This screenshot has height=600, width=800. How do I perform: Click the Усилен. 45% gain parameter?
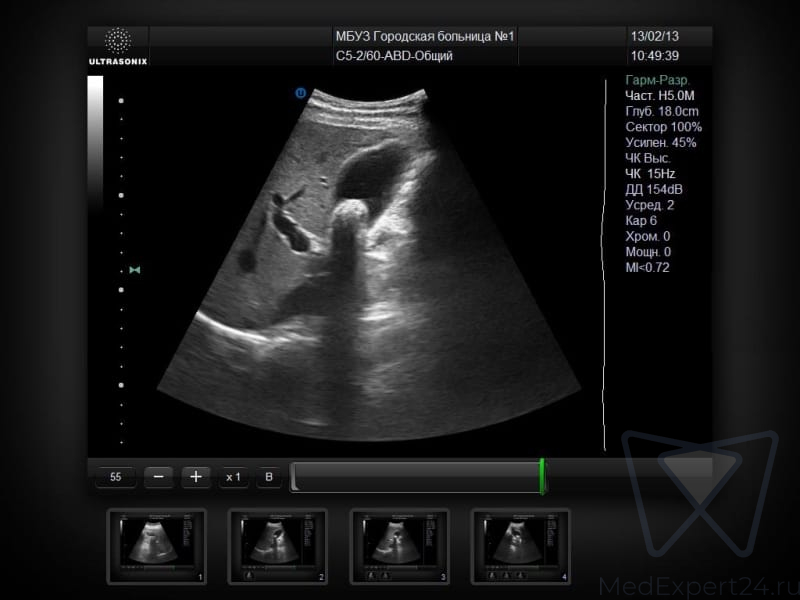pos(660,143)
